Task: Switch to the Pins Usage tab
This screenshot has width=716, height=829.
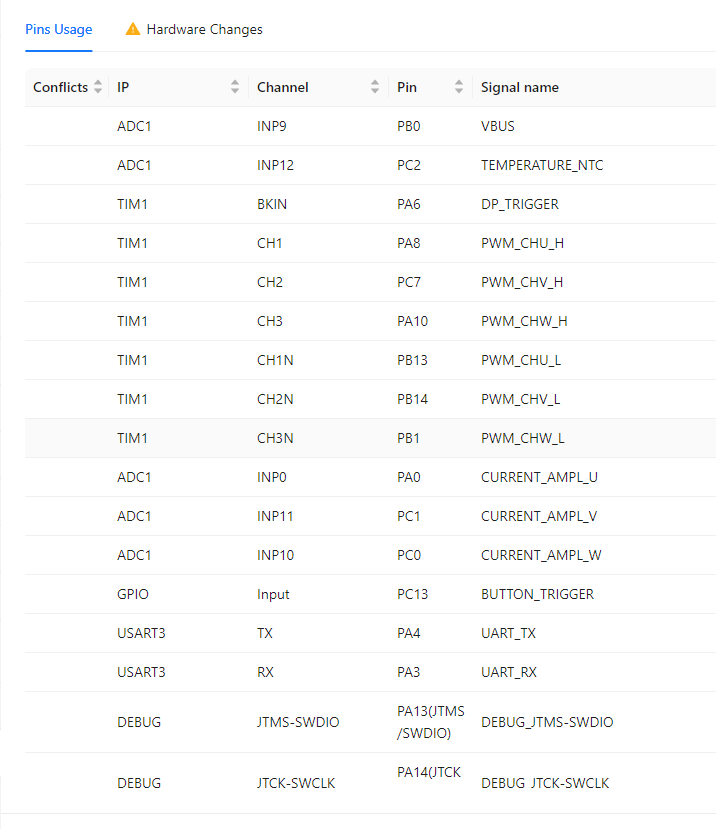Action: point(58,29)
